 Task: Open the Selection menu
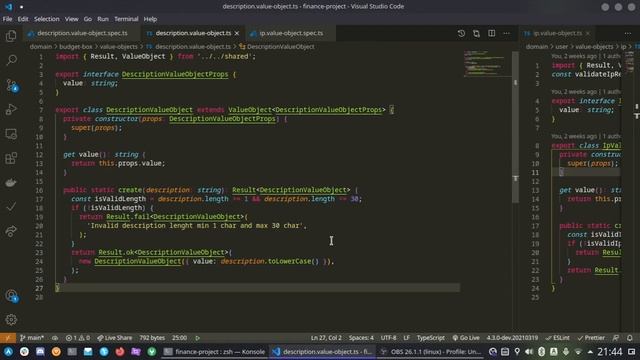click(47, 19)
